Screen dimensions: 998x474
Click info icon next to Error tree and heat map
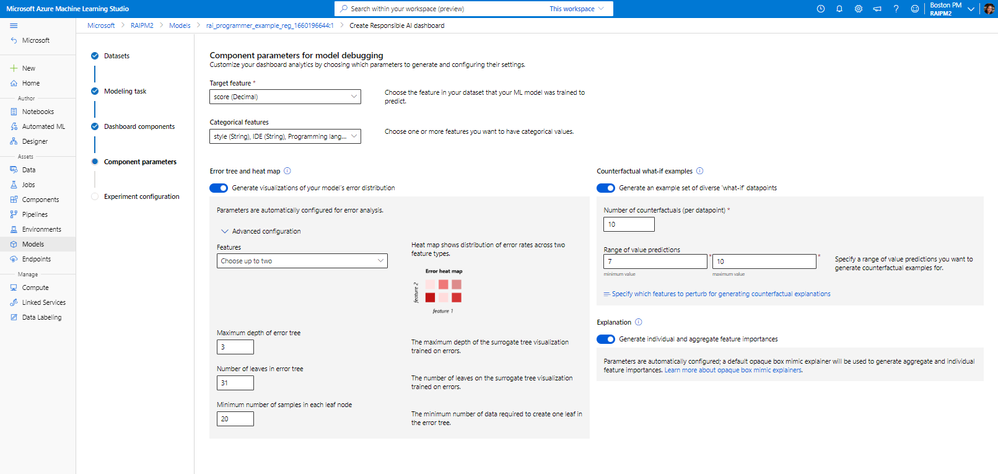(x=287, y=171)
